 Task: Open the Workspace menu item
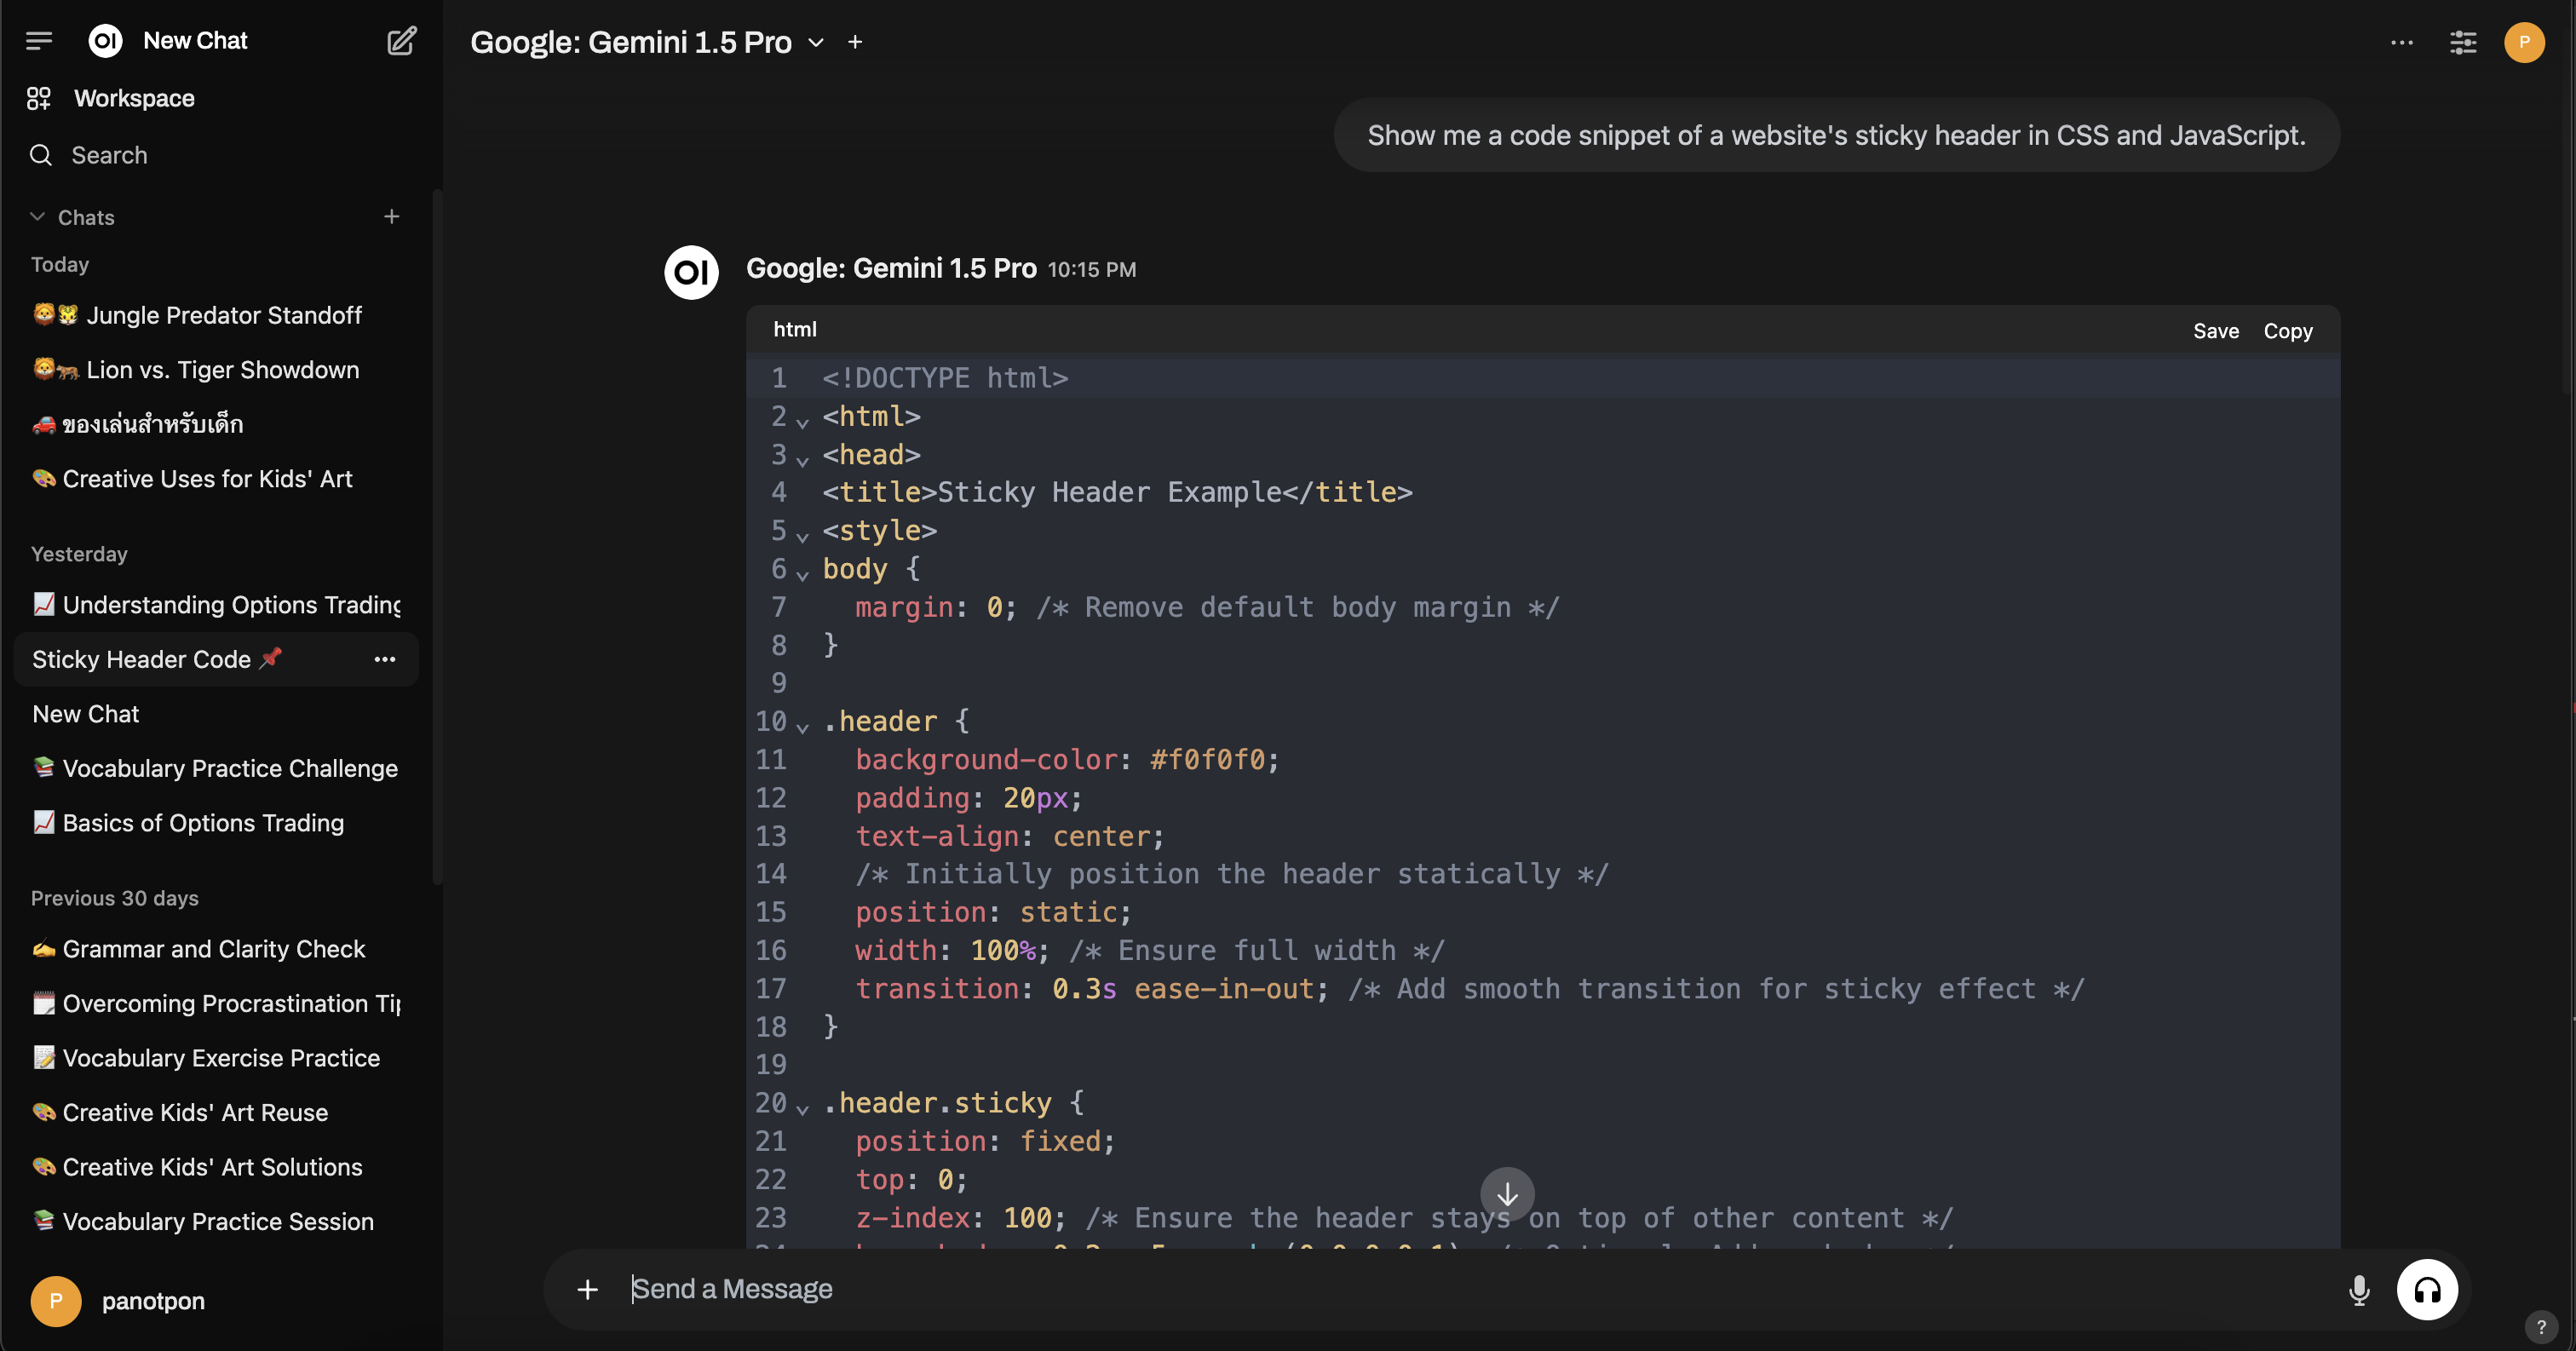[133, 98]
